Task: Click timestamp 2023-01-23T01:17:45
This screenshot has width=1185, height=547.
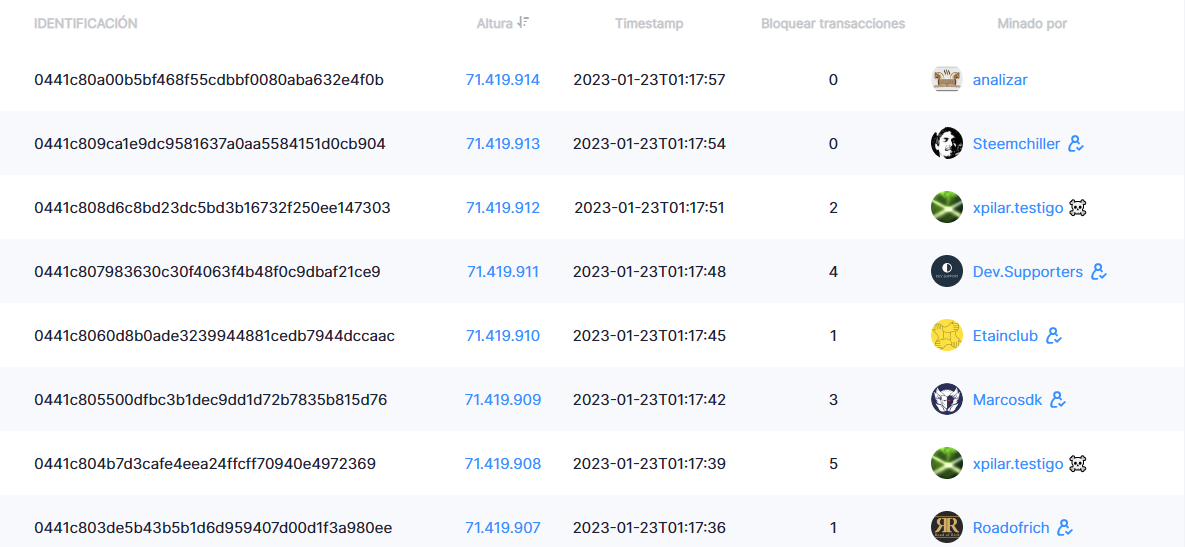Action: click(x=649, y=335)
